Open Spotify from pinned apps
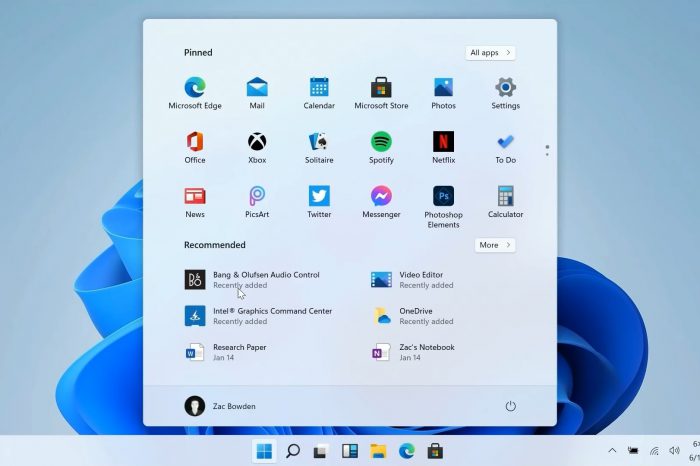The image size is (700, 466). [381, 147]
